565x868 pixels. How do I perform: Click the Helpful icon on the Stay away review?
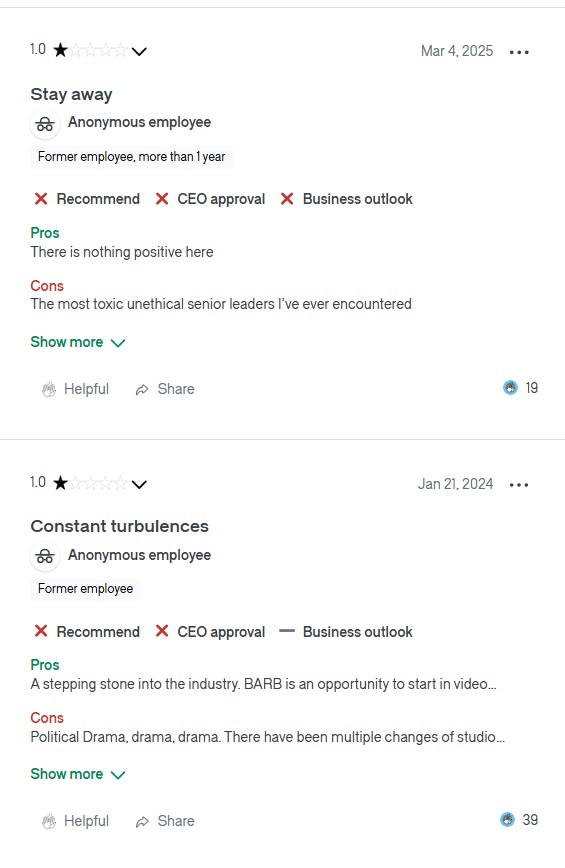point(49,390)
